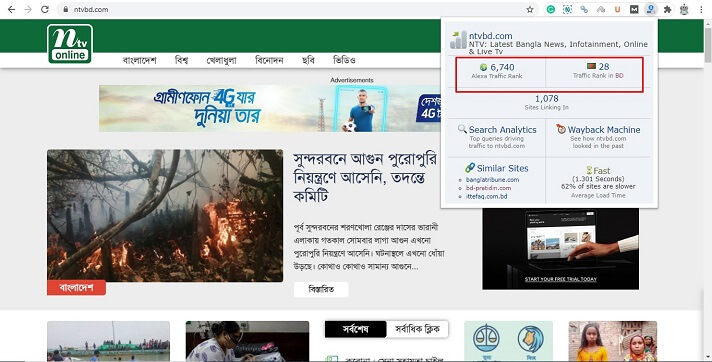Bookmark this page with the star
This screenshot has width=712, height=362.
530,9
